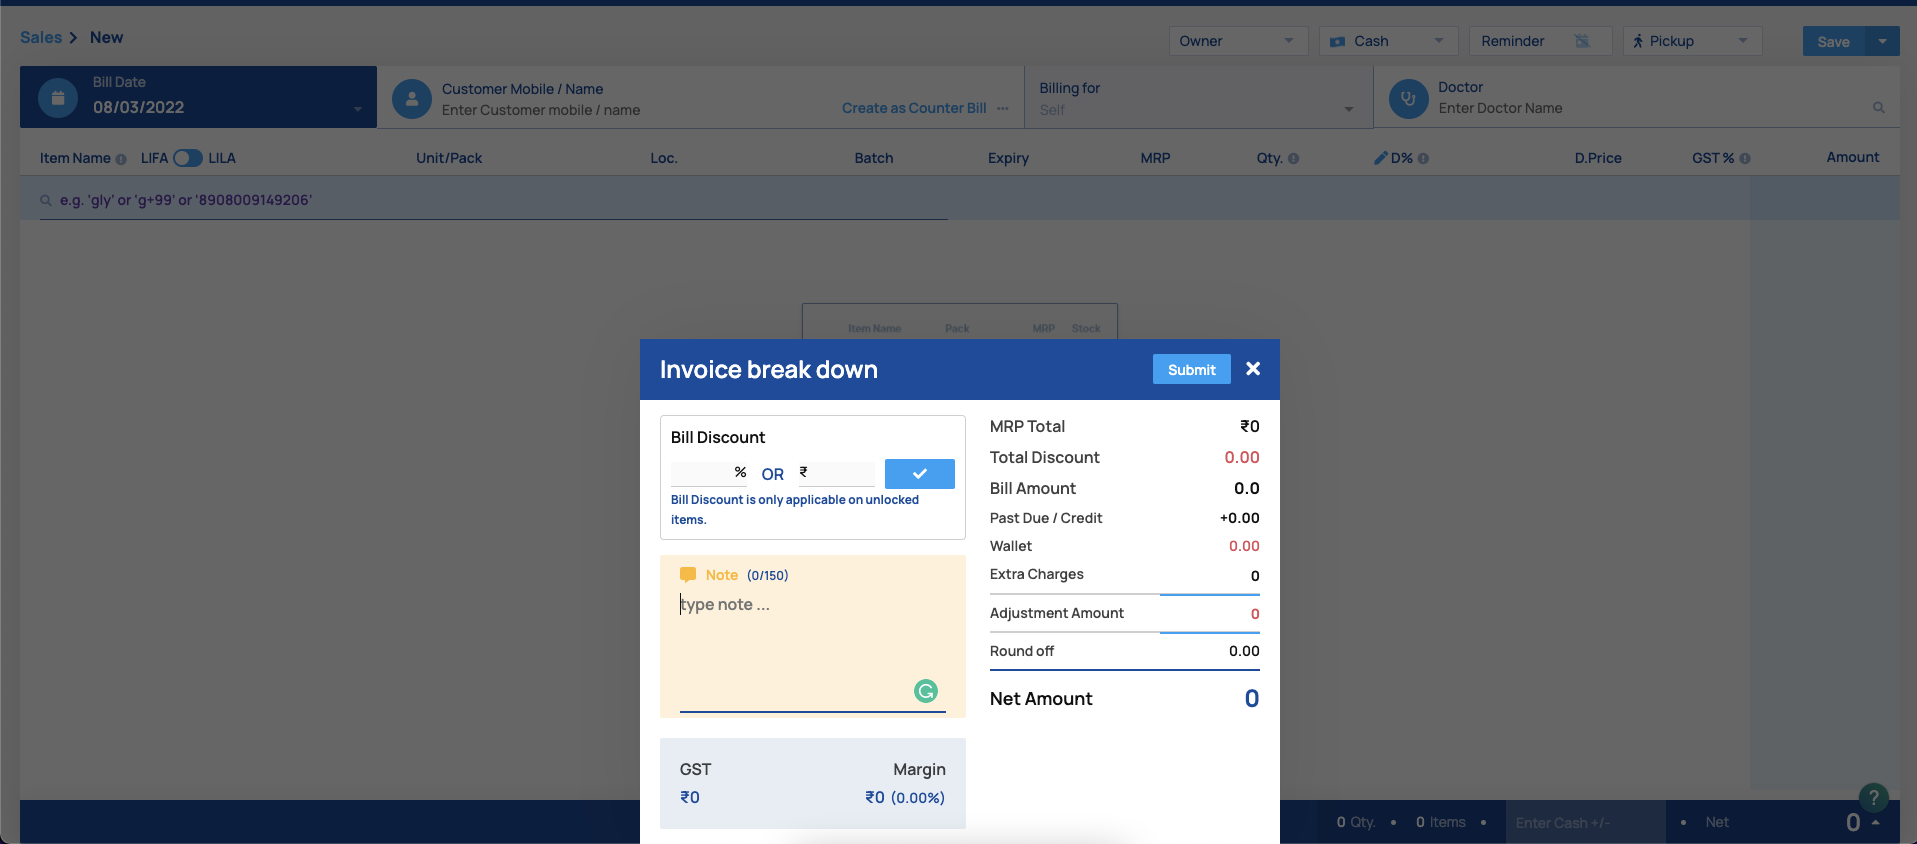This screenshot has width=1917, height=844.
Task: Open the Owner dropdown
Action: pyautogui.click(x=1238, y=41)
